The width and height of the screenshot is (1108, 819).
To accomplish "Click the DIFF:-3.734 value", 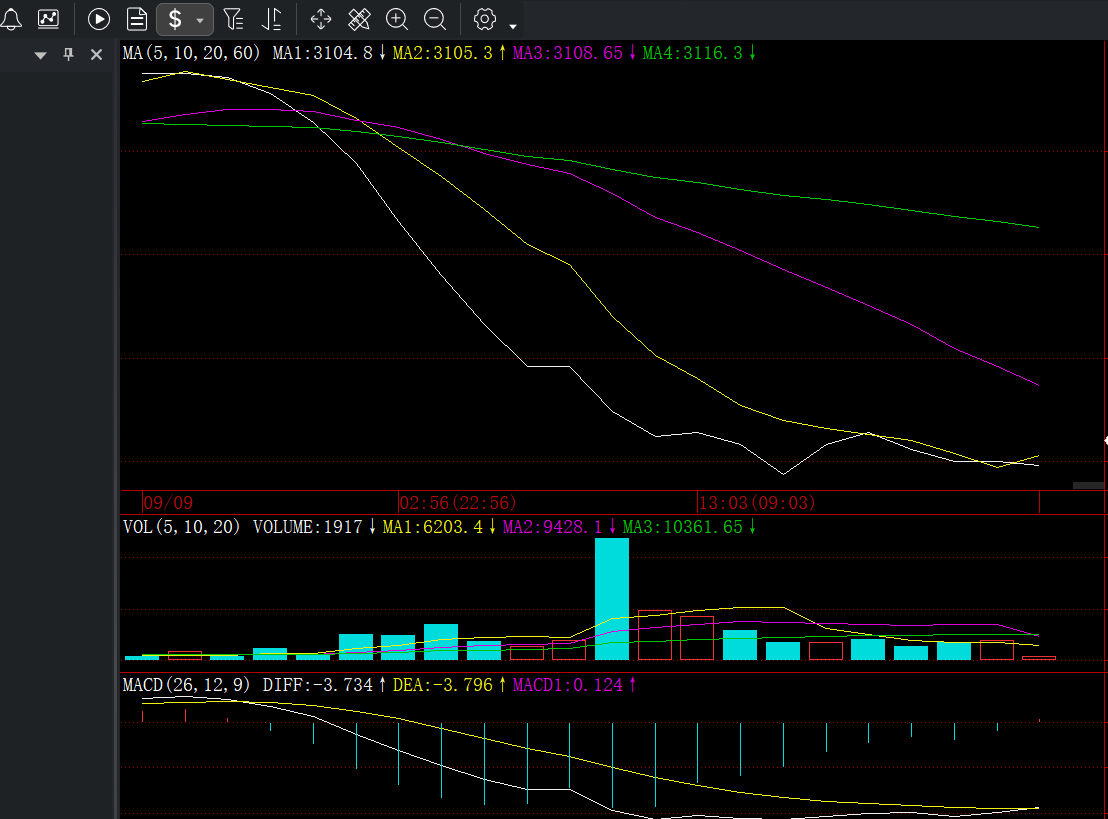I will coord(317,685).
